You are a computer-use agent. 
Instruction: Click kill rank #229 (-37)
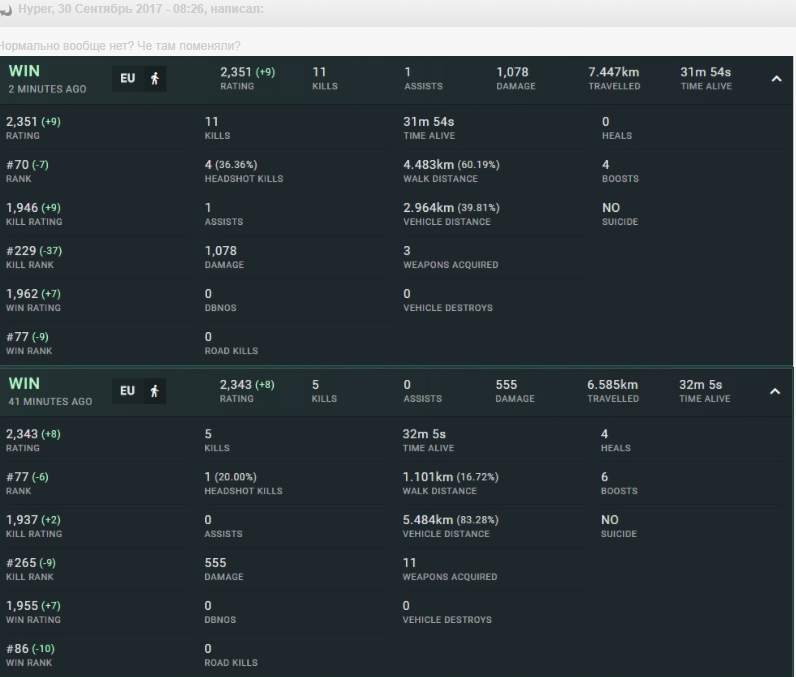(x=34, y=251)
